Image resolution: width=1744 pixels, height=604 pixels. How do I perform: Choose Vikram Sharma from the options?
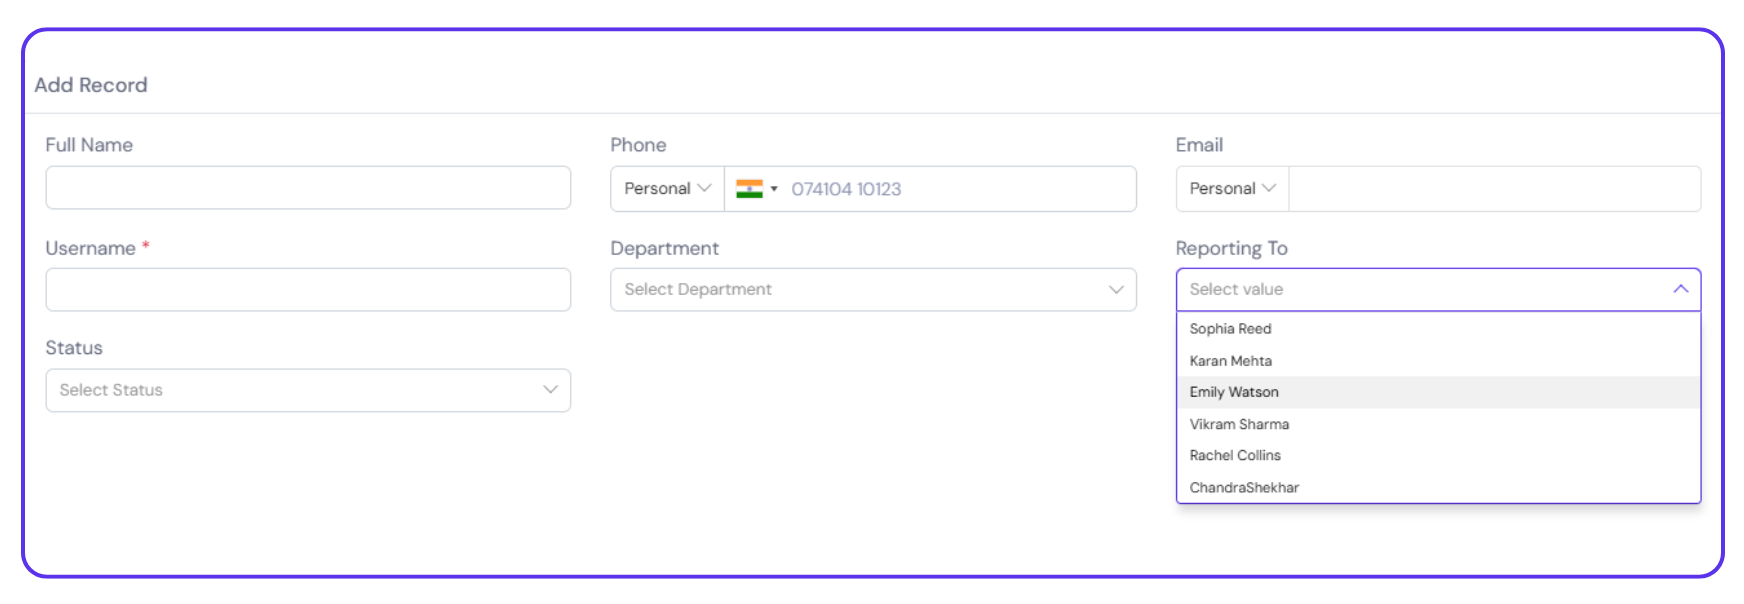tap(1239, 424)
